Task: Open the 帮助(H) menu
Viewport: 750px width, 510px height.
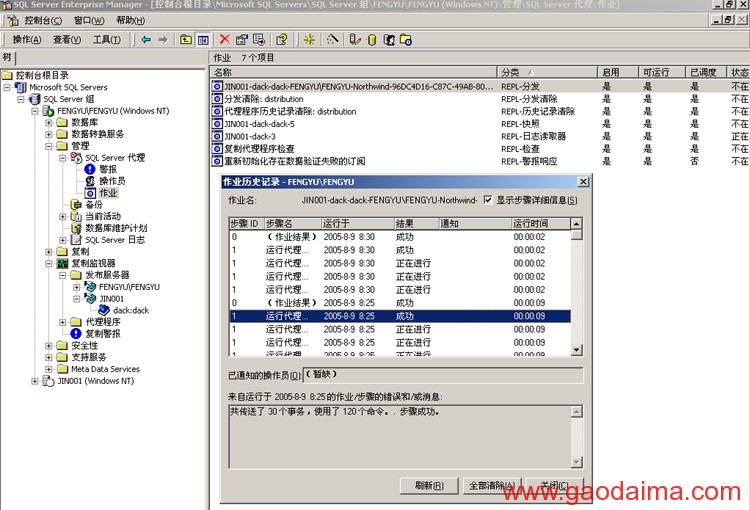Action: pos(131,21)
